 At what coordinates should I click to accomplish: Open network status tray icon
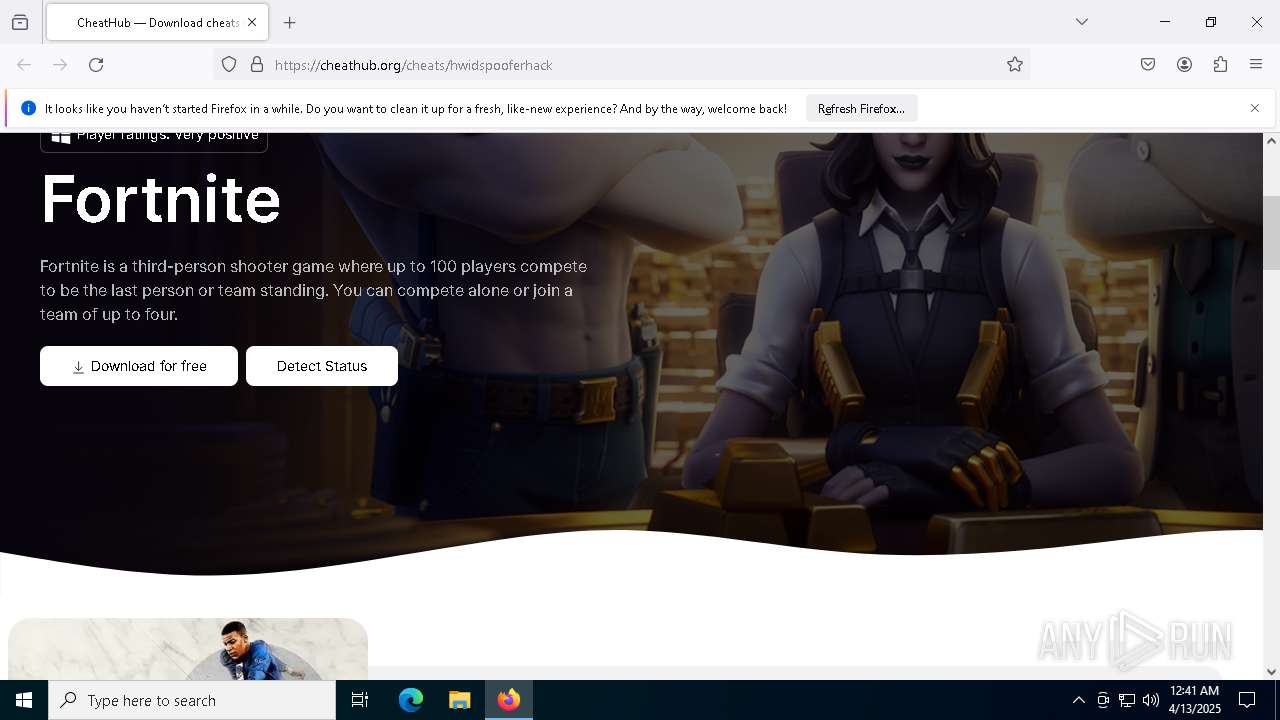(x=1127, y=700)
